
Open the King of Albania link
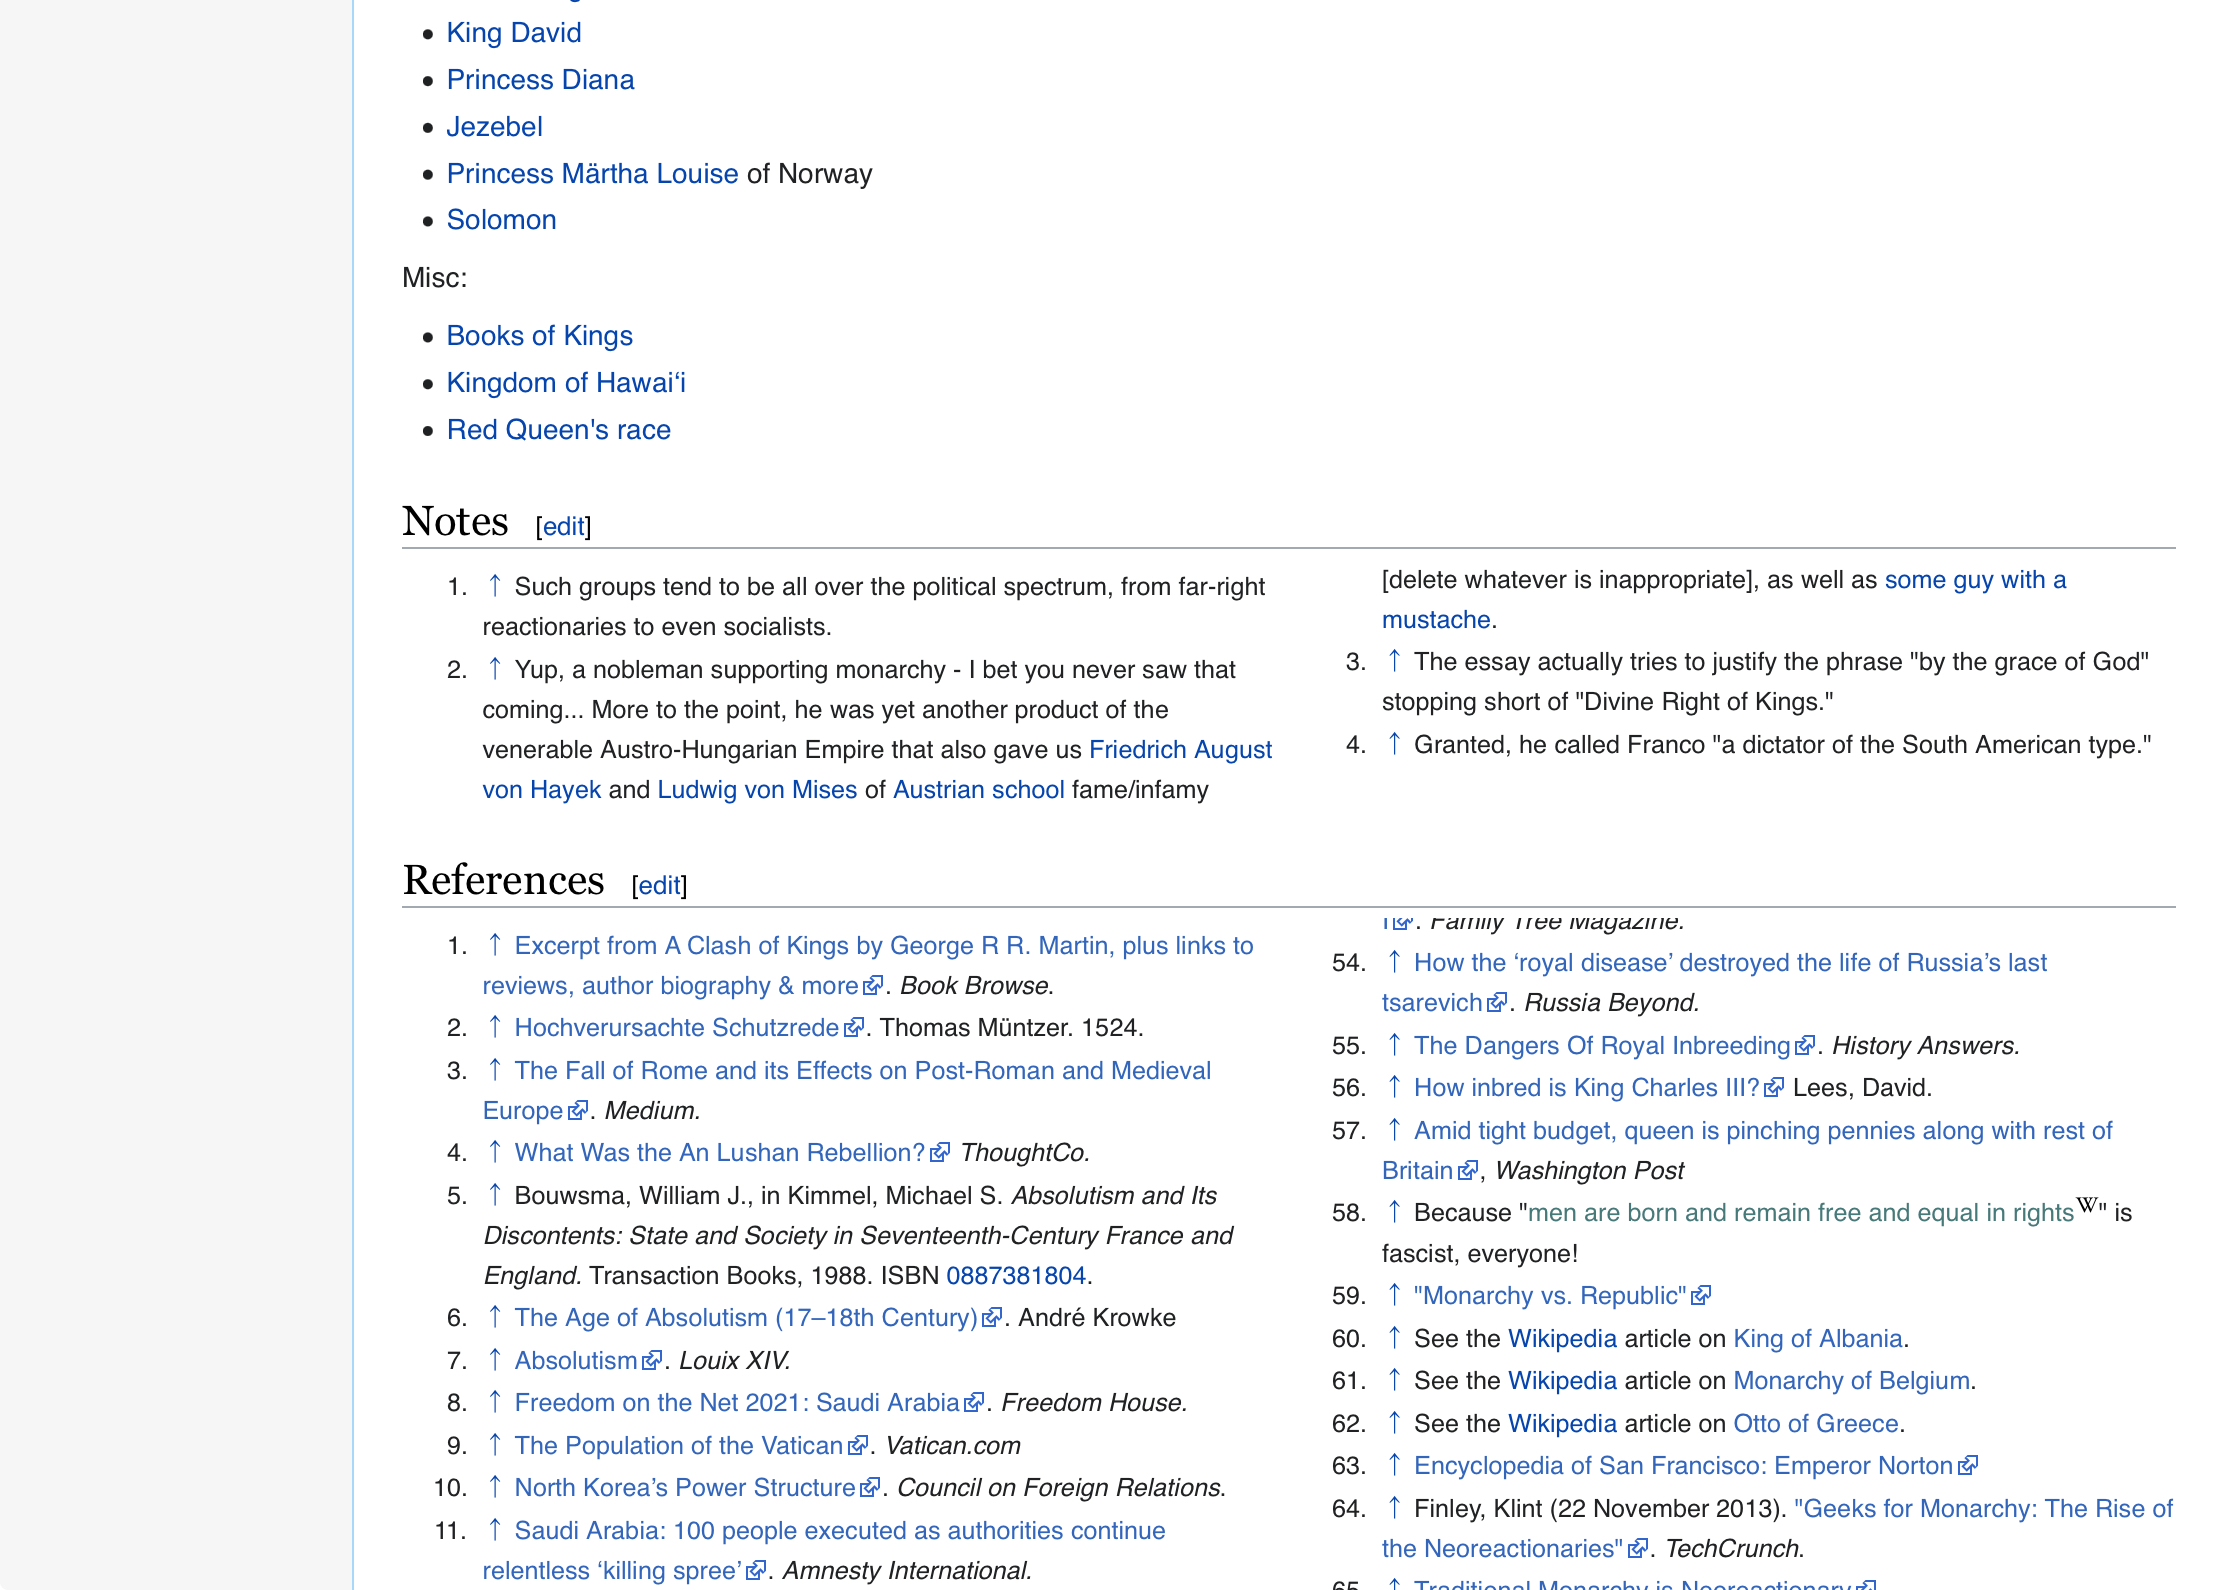(1817, 1338)
